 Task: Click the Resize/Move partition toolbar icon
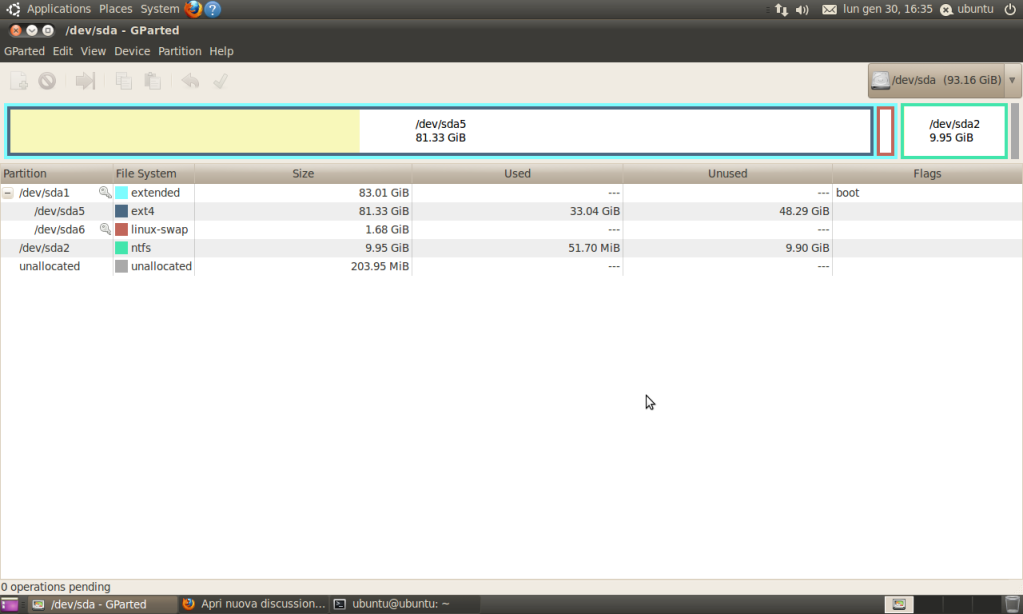(85, 81)
